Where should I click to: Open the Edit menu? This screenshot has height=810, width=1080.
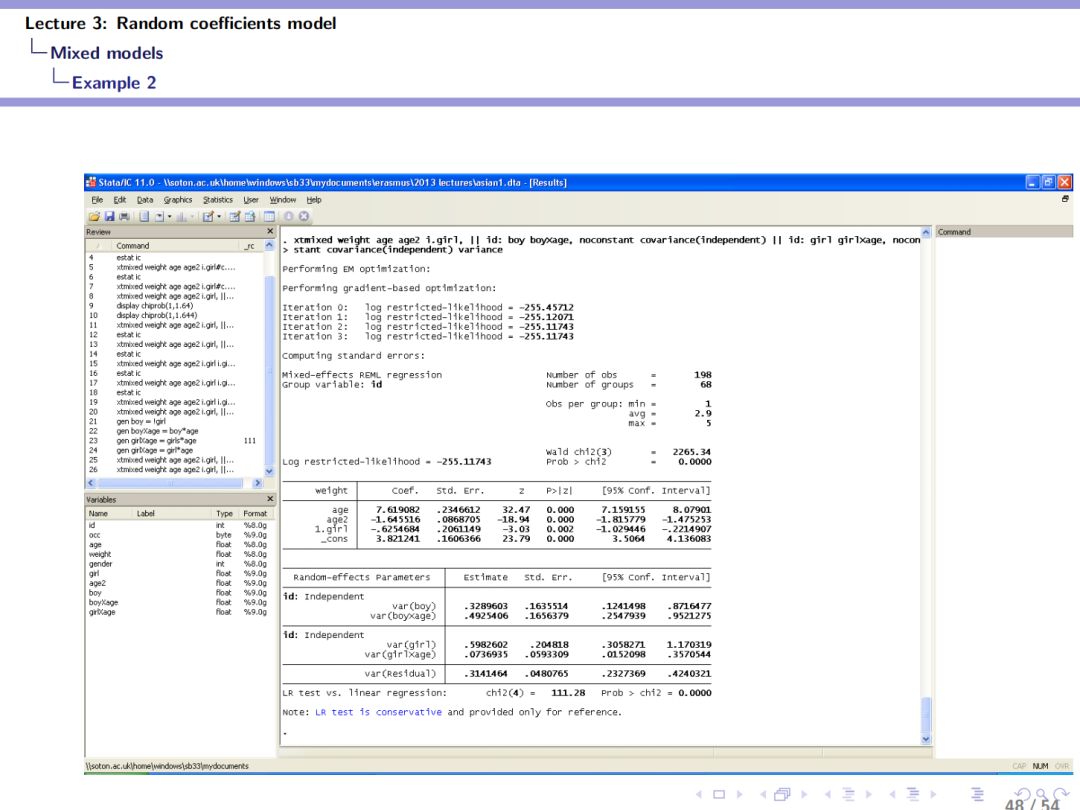click(120, 200)
